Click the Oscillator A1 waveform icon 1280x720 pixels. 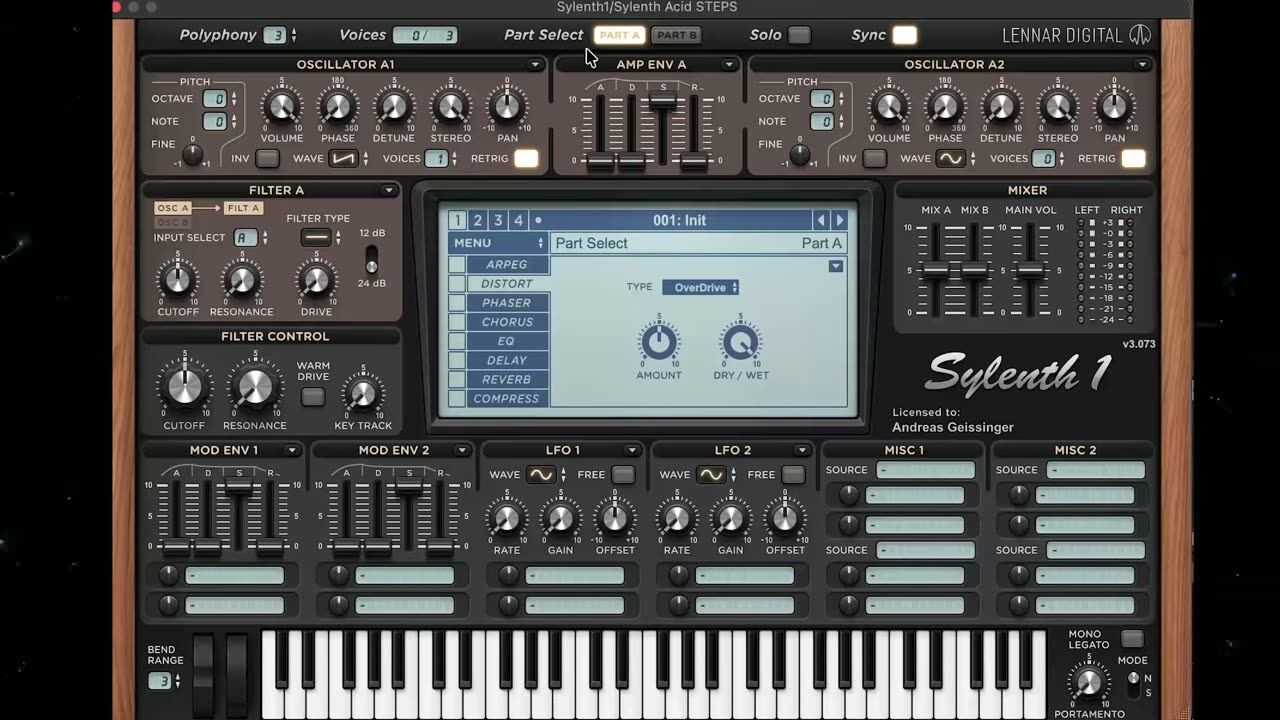(343, 158)
